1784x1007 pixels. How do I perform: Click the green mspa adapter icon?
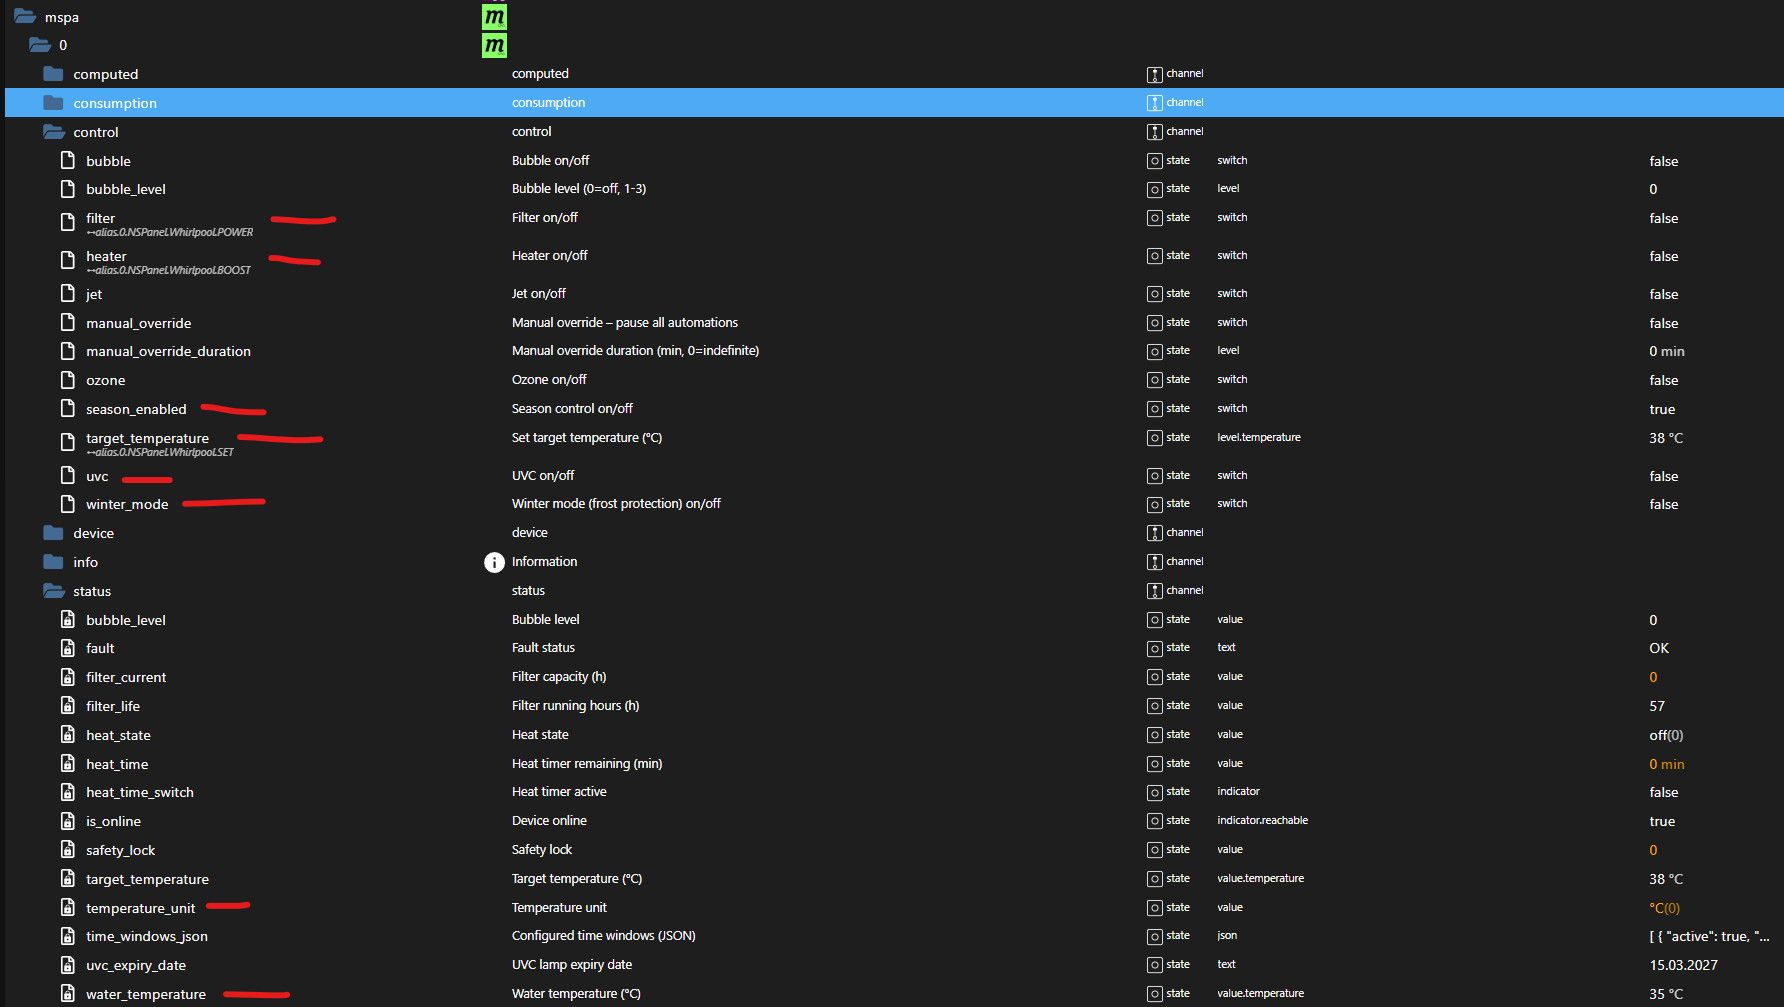[494, 17]
